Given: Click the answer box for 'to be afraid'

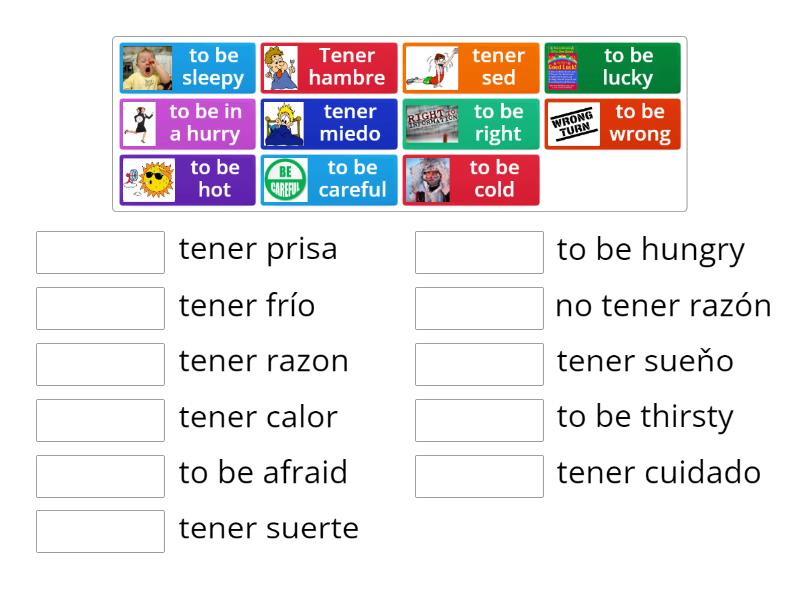Looking at the screenshot, I should tap(100, 477).
